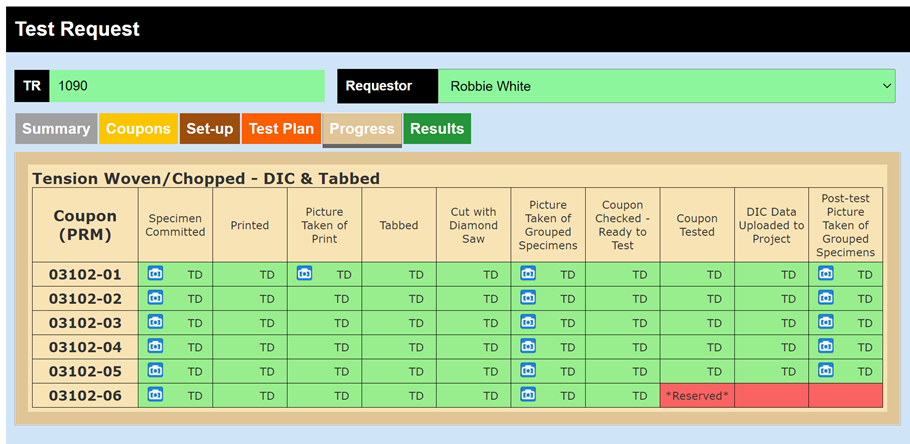Click TD in Diamond Saw cell for 03102-04

[x=490, y=348]
